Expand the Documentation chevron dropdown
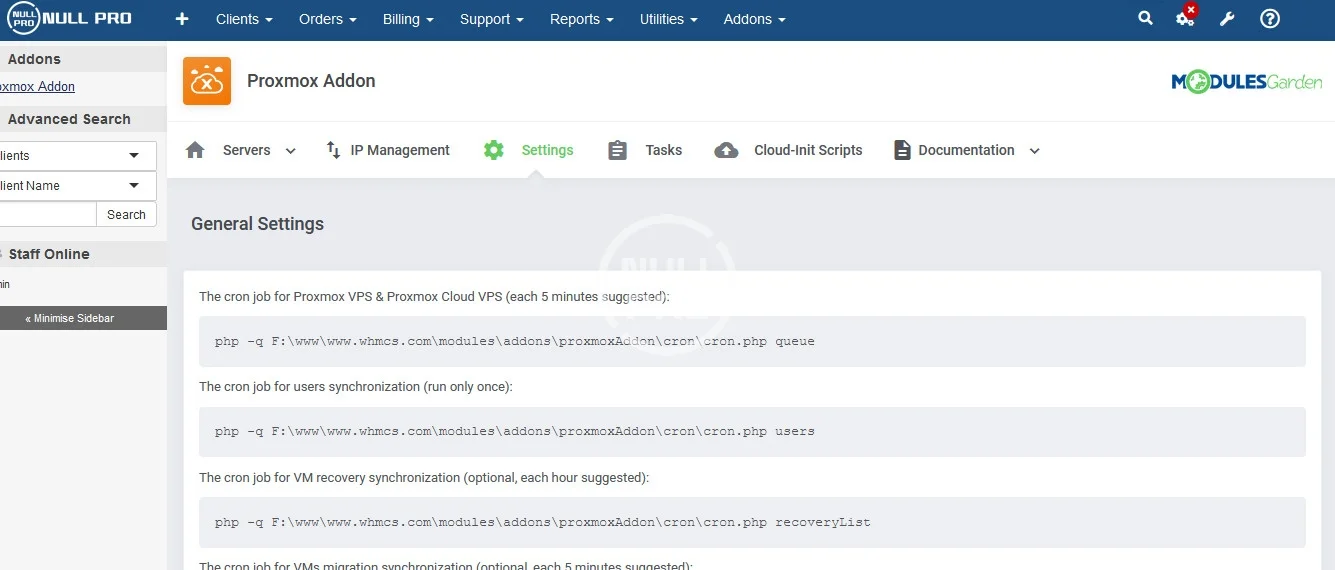The height and width of the screenshot is (570, 1335). (1034, 151)
